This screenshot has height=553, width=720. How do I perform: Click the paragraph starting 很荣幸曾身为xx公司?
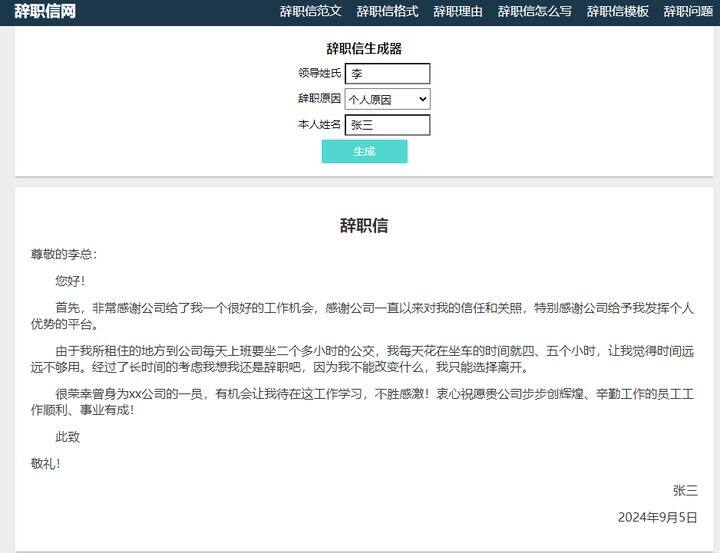coord(362,402)
